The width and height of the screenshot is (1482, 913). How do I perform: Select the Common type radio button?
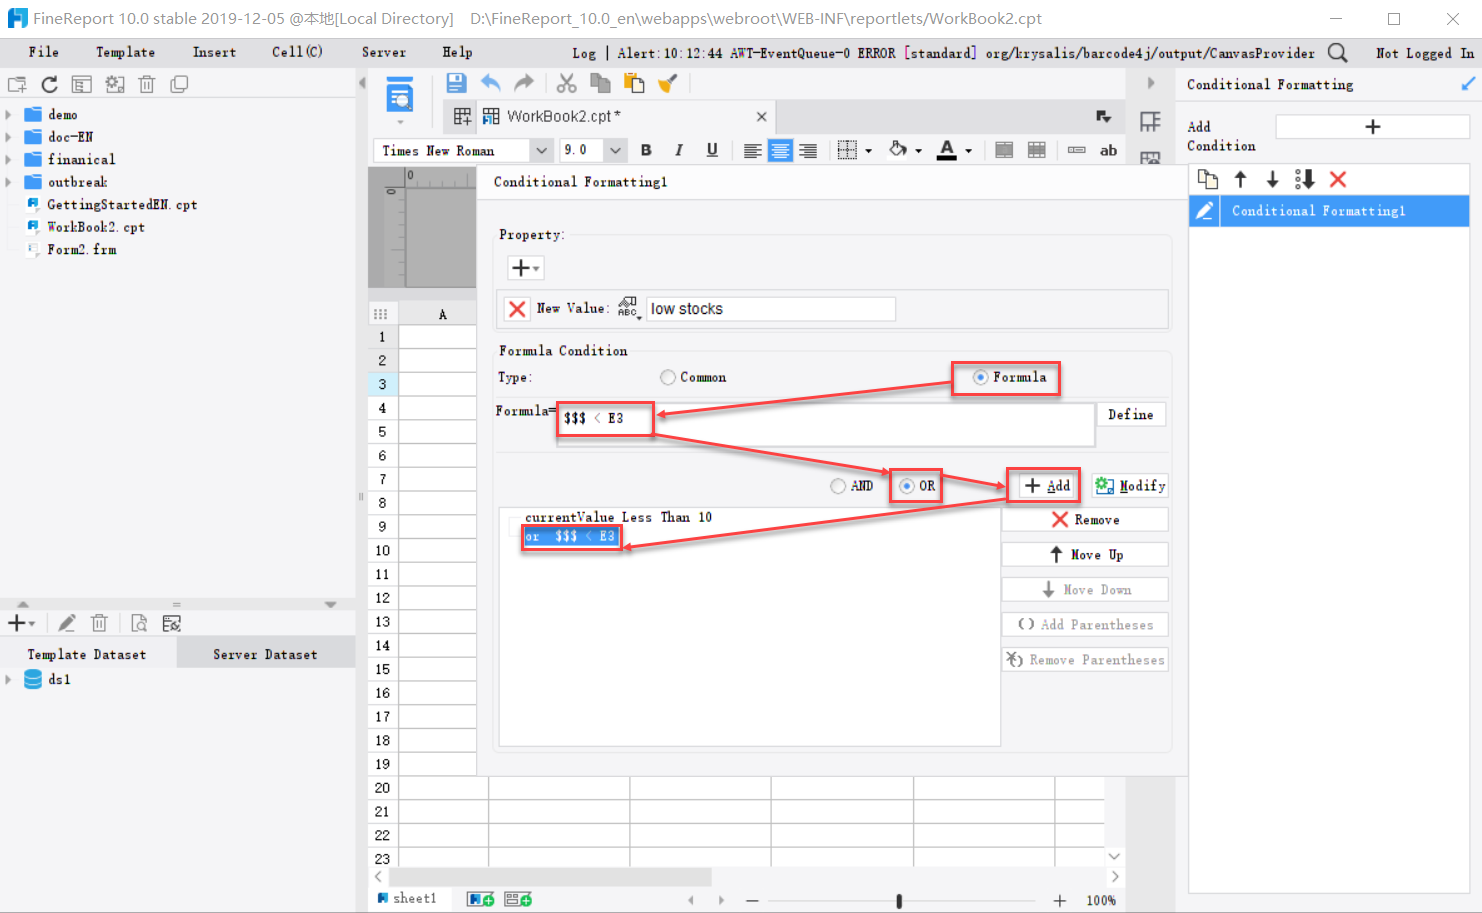click(668, 377)
